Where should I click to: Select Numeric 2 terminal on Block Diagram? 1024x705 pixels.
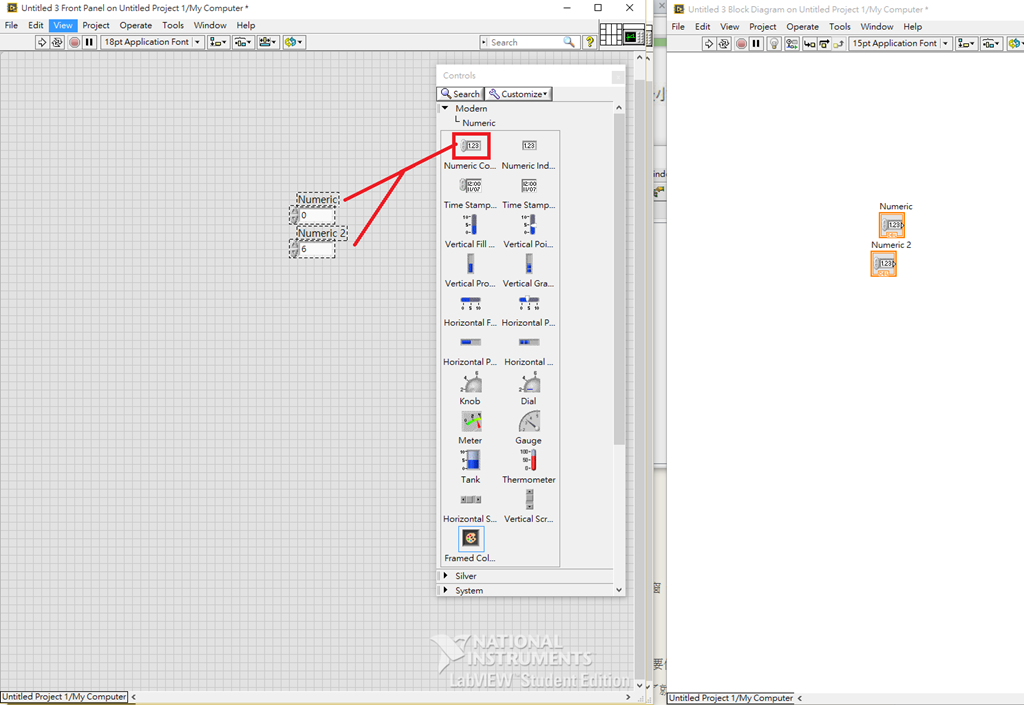[884, 264]
